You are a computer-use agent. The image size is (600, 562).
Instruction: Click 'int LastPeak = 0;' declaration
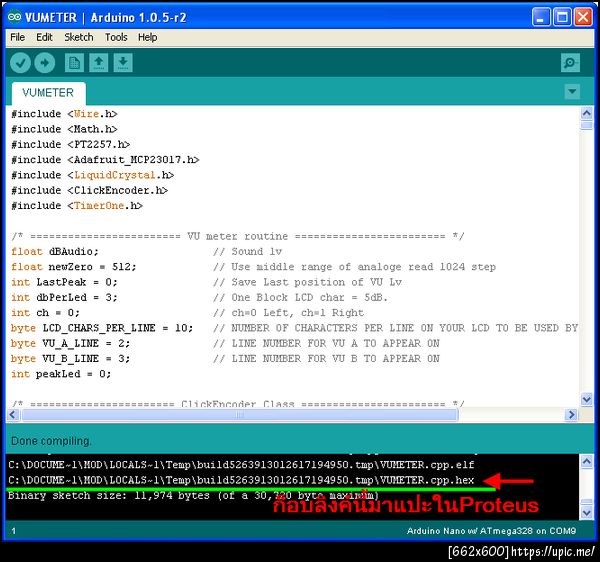(x=64, y=282)
